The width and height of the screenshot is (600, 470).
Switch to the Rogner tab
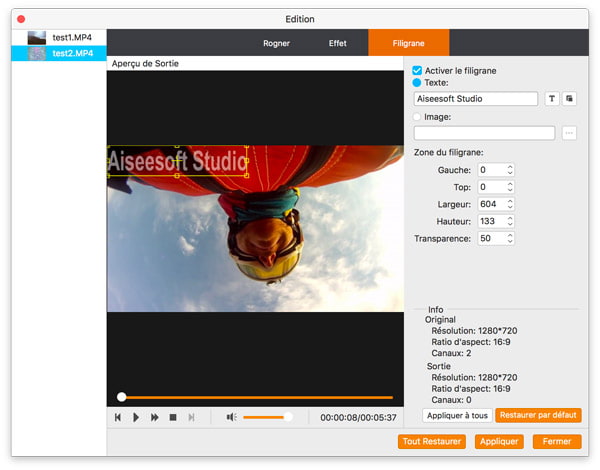(276, 44)
